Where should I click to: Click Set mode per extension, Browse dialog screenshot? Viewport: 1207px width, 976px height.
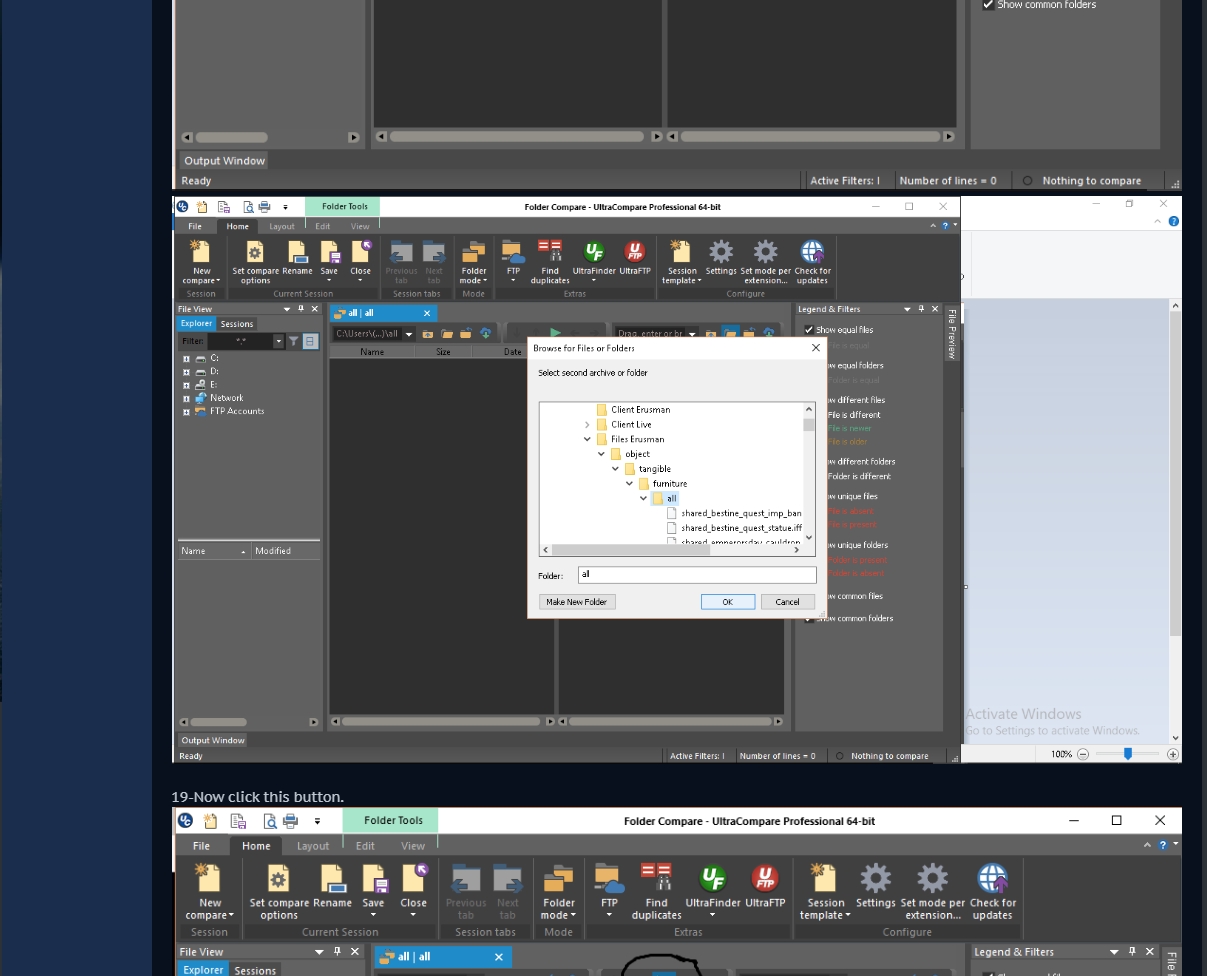pos(765,262)
